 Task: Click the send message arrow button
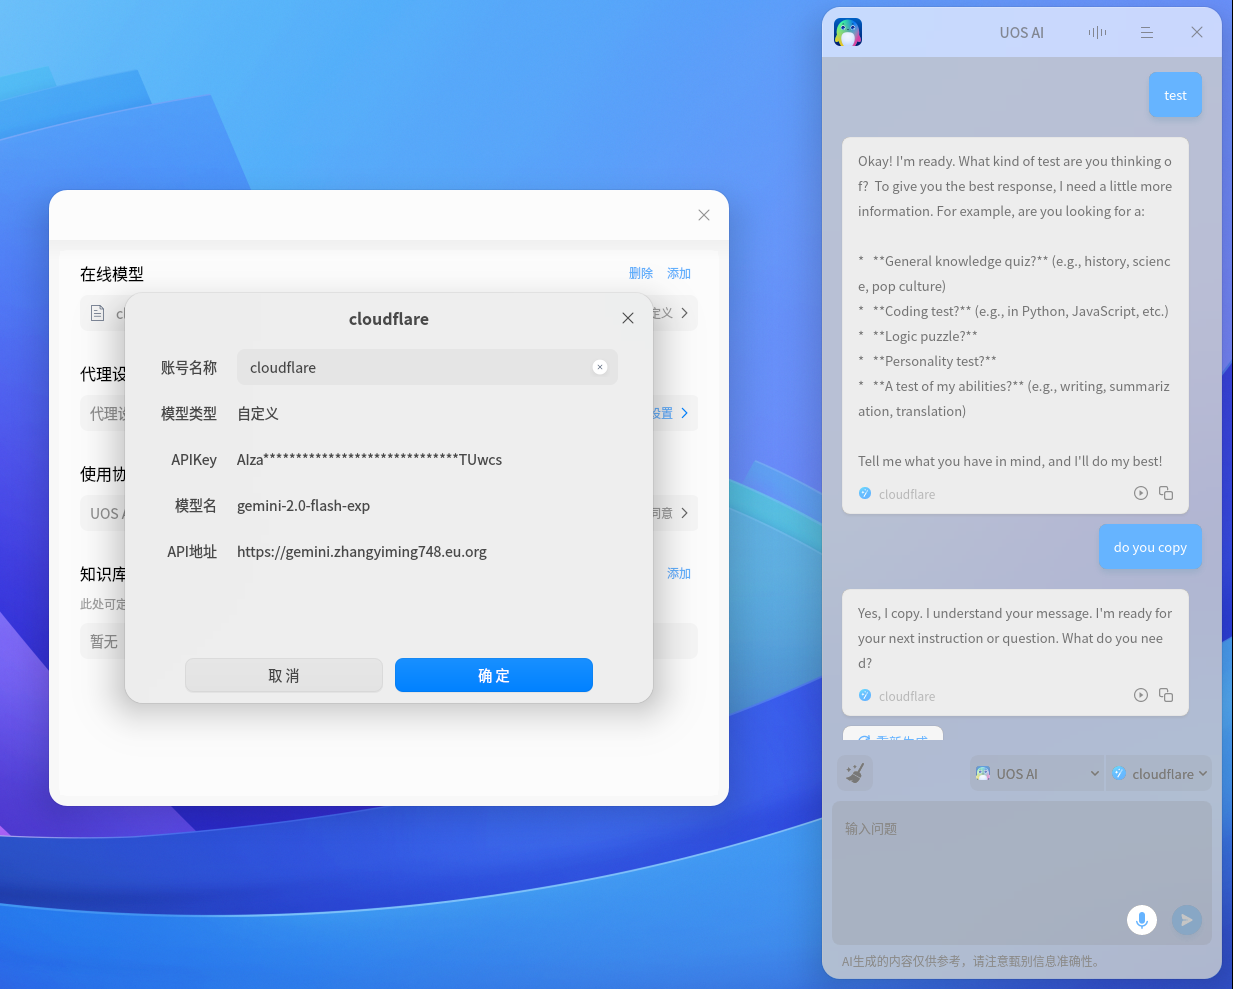coord(1187,920)
